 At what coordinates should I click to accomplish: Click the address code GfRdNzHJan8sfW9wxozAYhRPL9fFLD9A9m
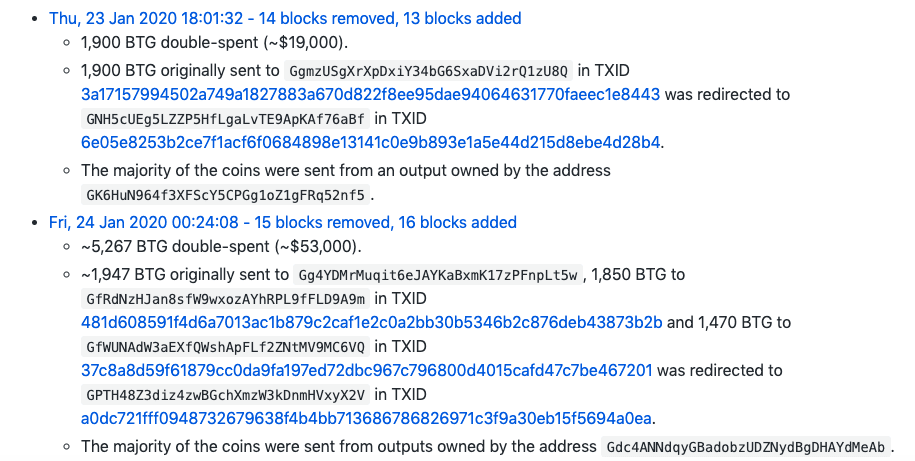click(226, 299)
